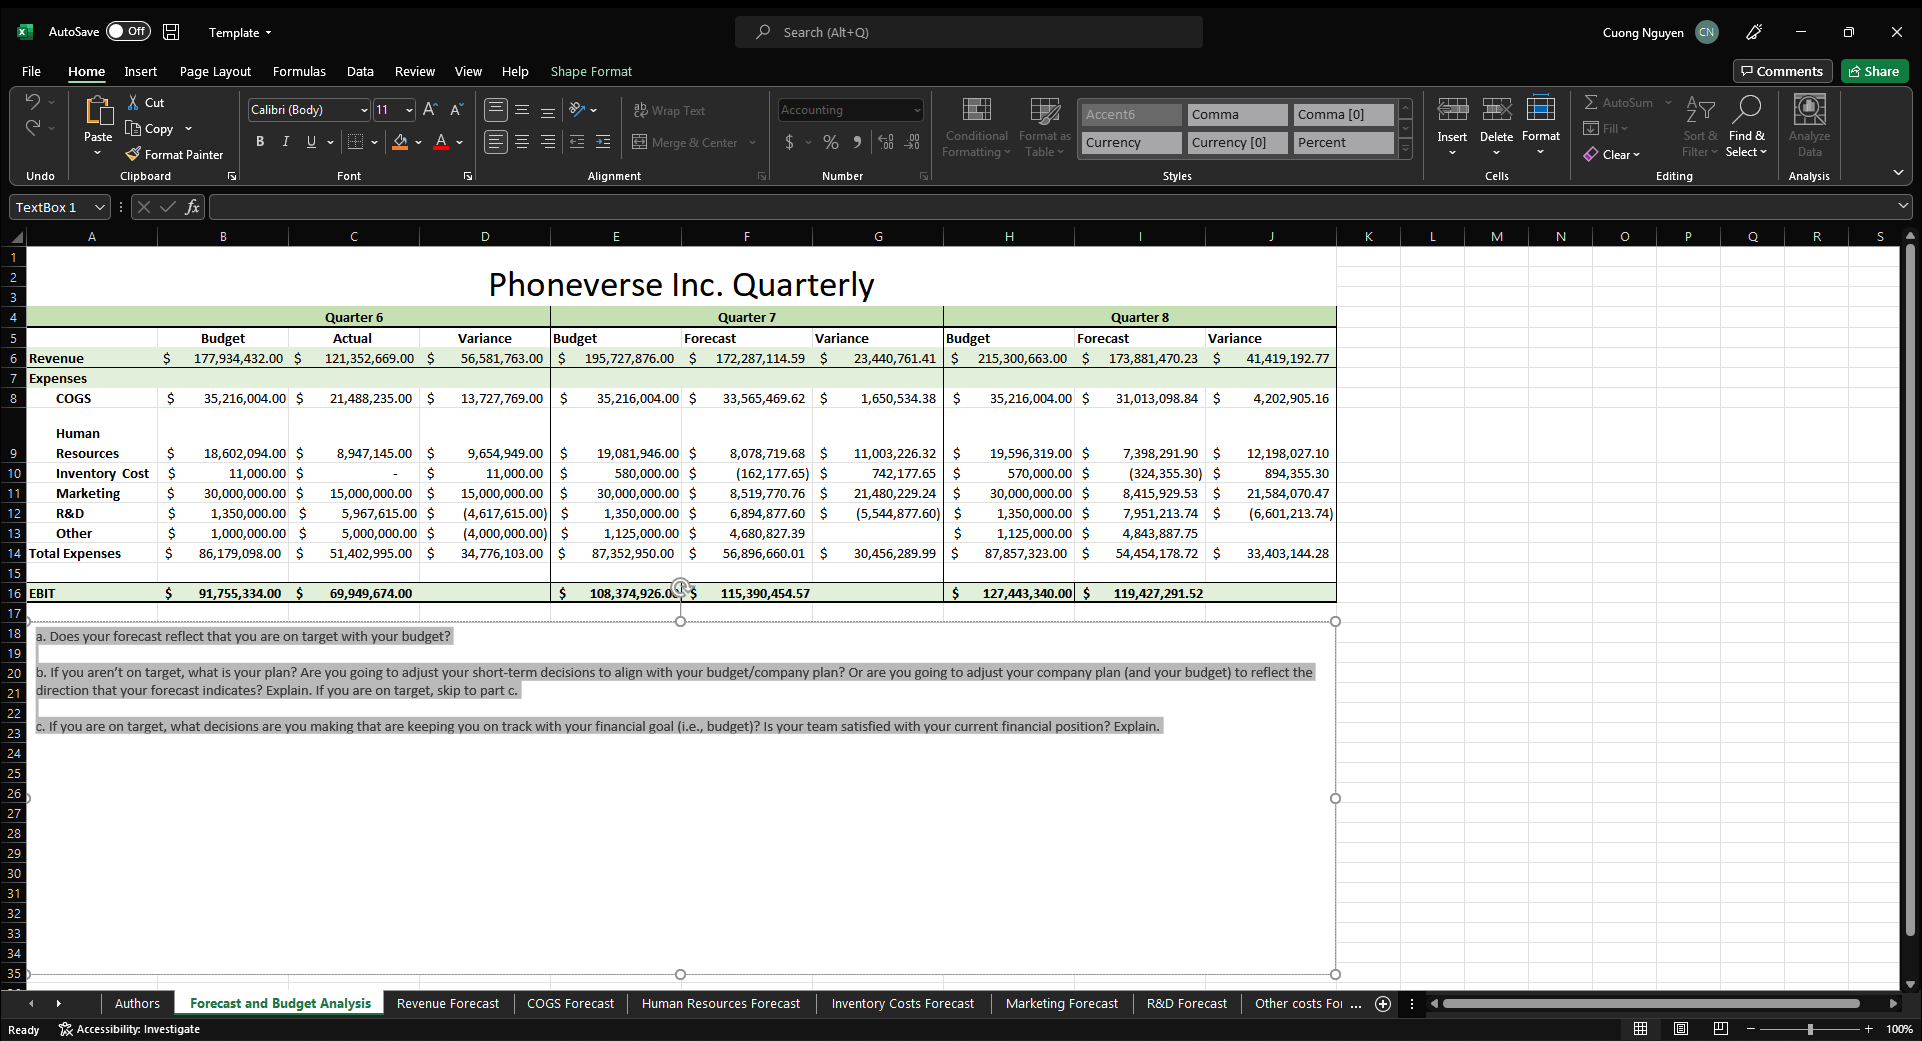Open Format as Table
This screenshot has height=1041, width=1922.
[1045, 127]
